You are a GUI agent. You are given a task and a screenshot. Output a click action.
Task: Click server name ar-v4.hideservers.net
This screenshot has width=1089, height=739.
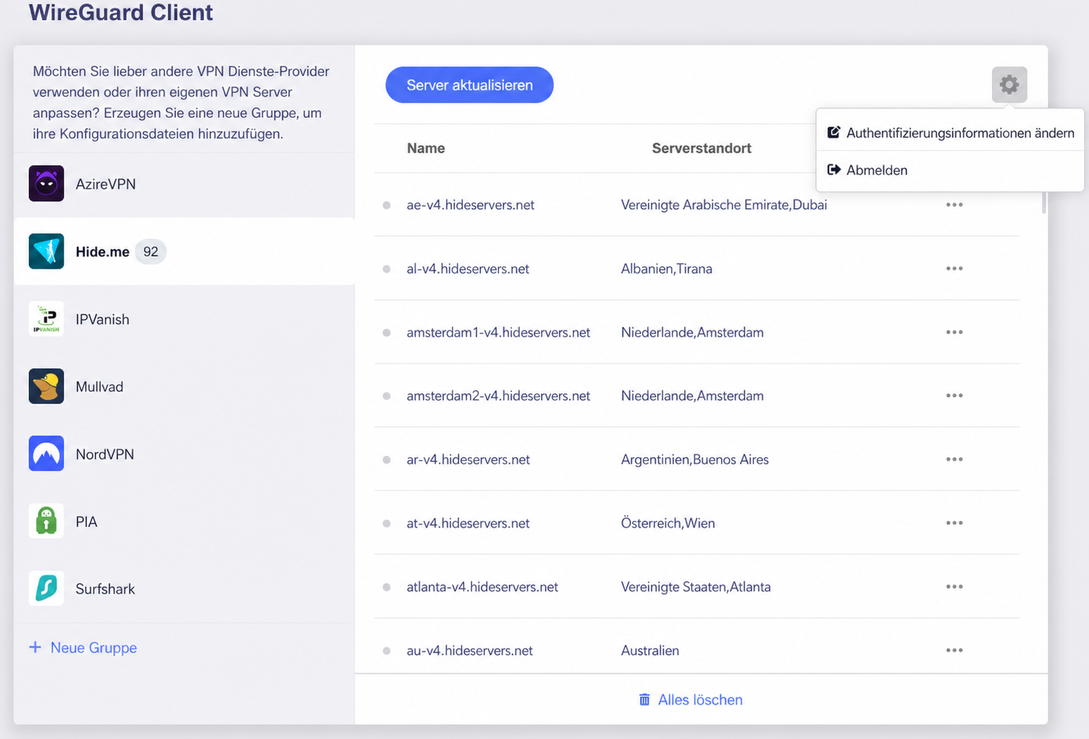point(468,460)
